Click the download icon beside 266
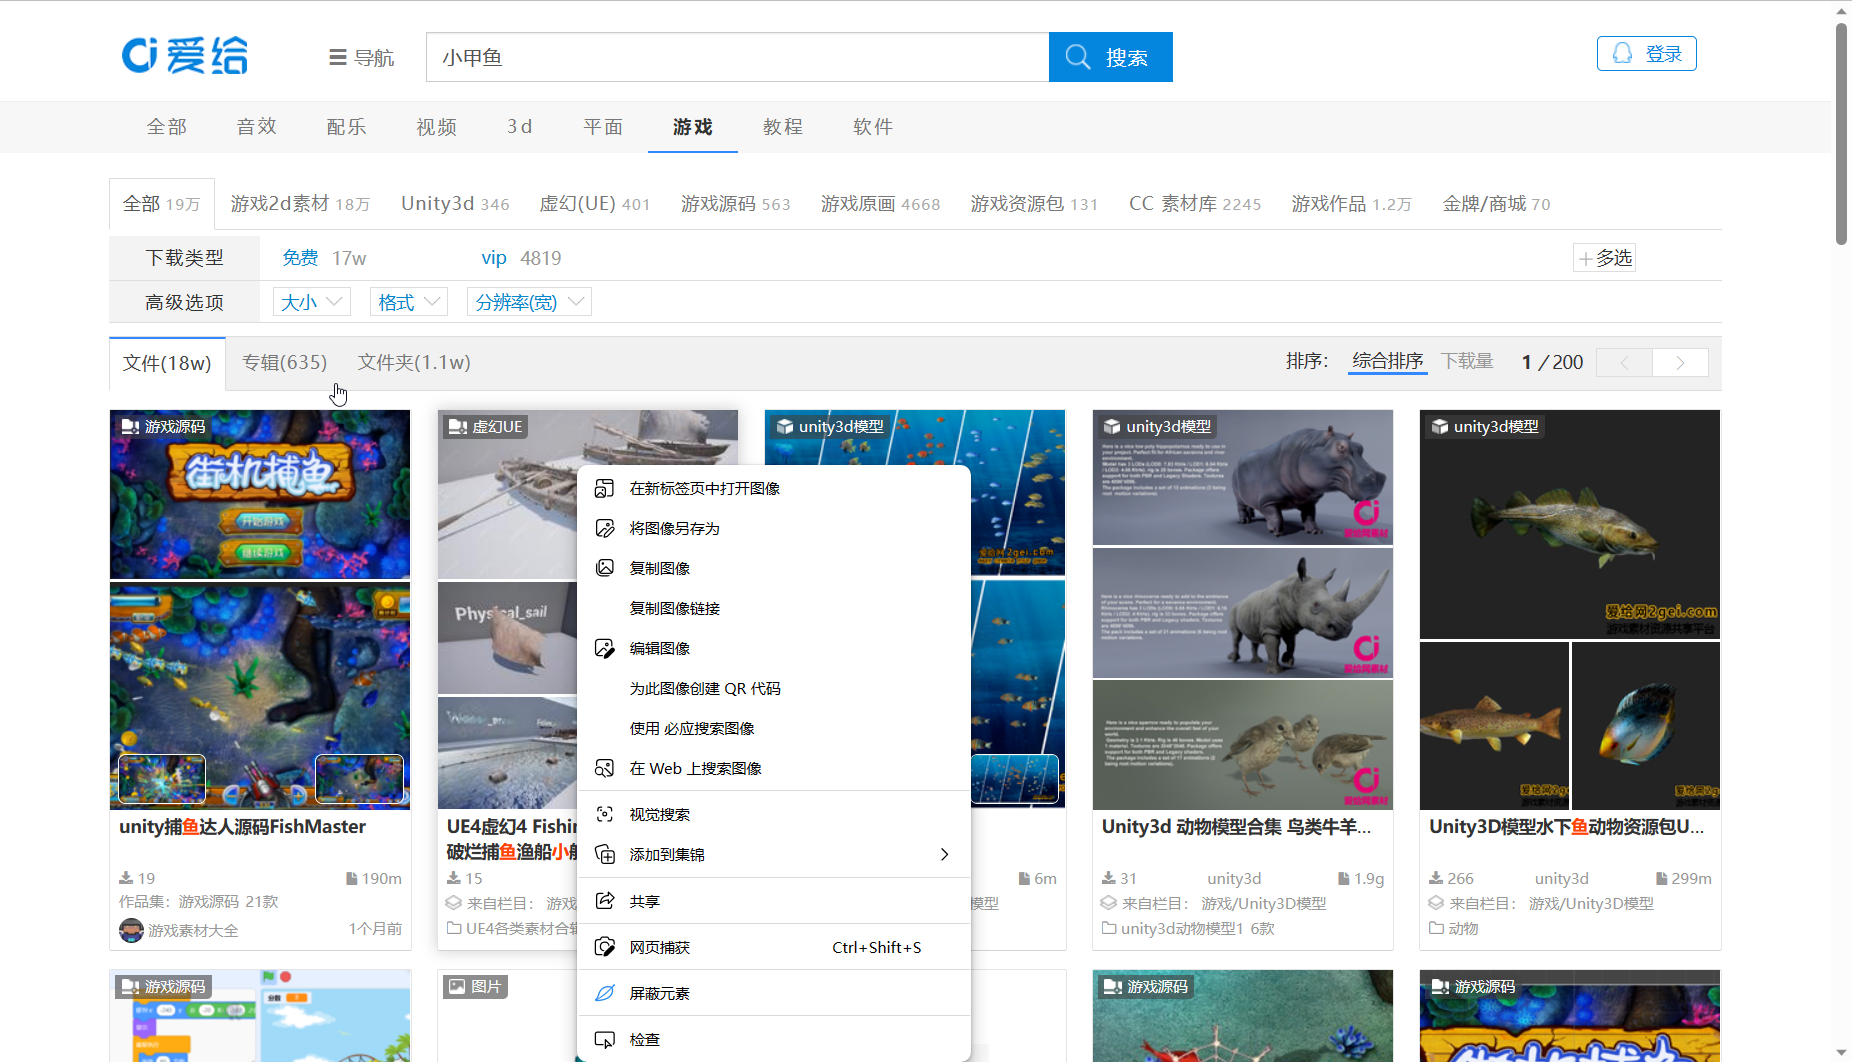This screenshot has height=1062, width=1852. coord(1436,878)
